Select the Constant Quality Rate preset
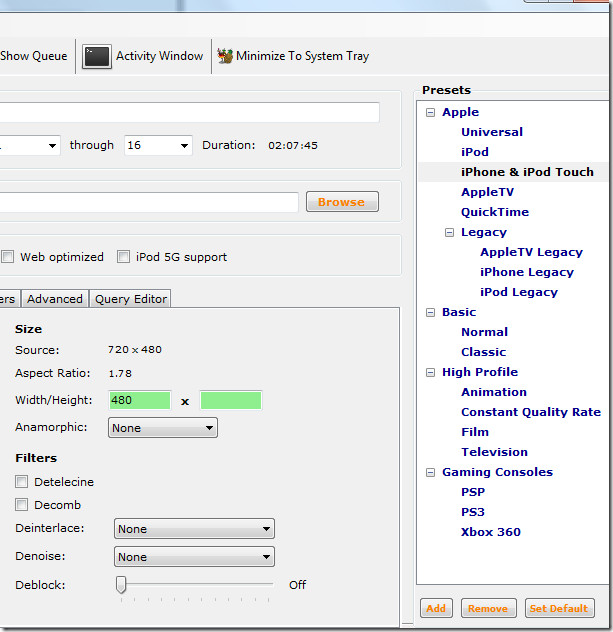The image size is (613, 632). [531, 412]
